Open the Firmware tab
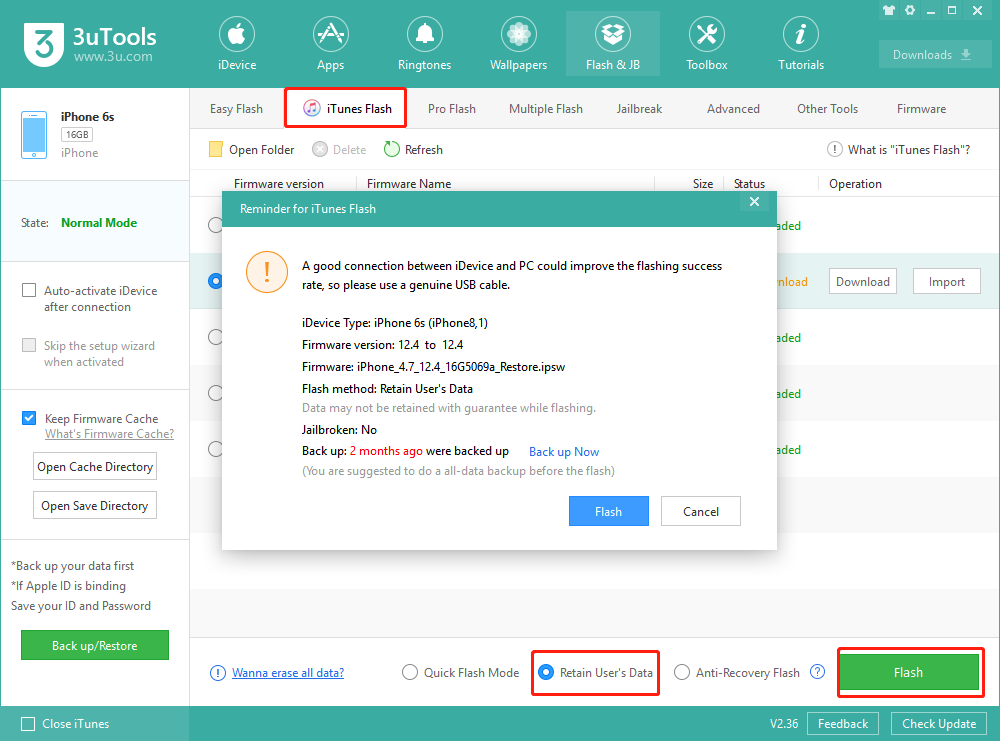This screenshot has height=741, width=1000. point(921,109)
